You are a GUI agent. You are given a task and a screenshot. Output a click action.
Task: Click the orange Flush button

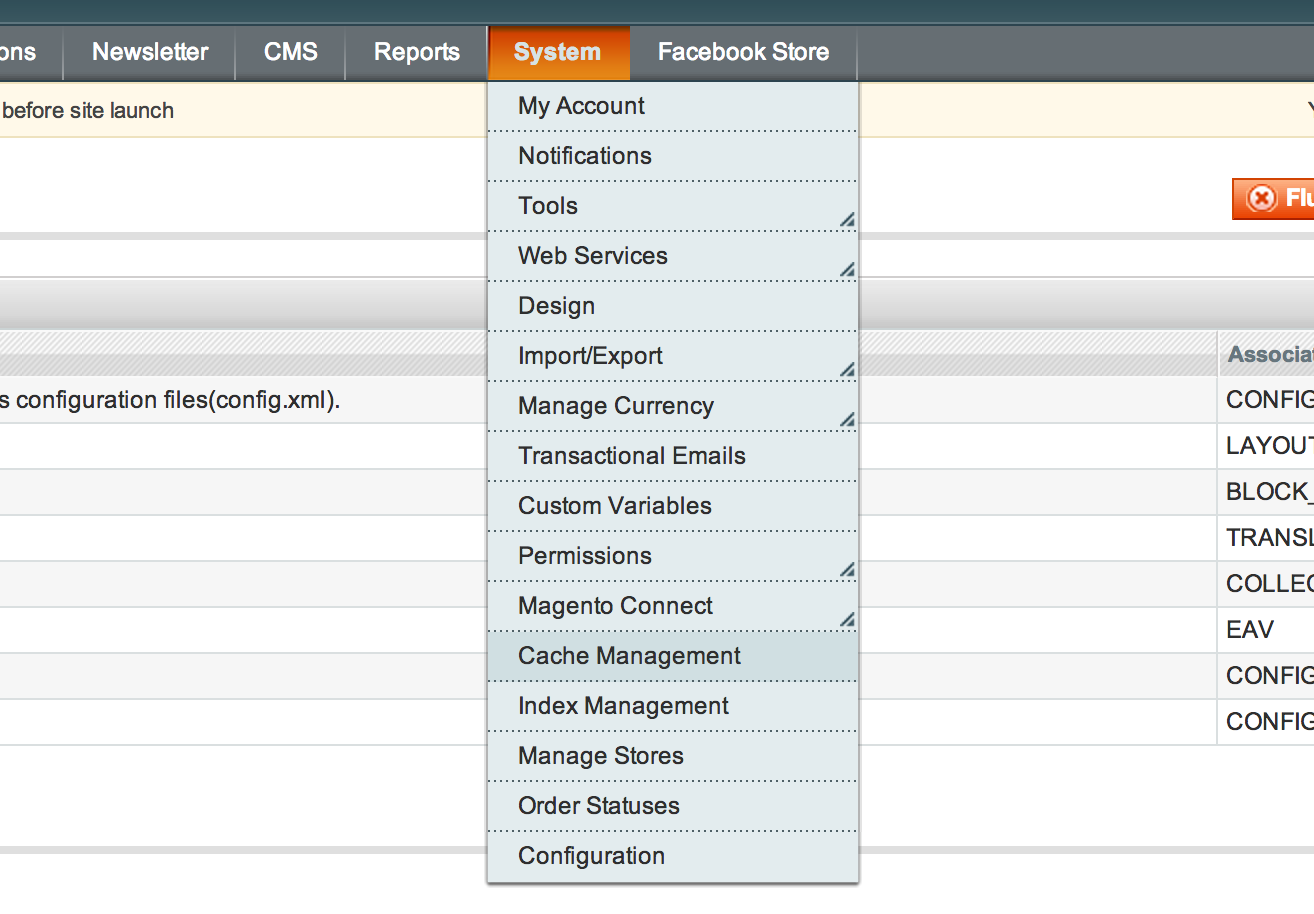click(1273, 199)
